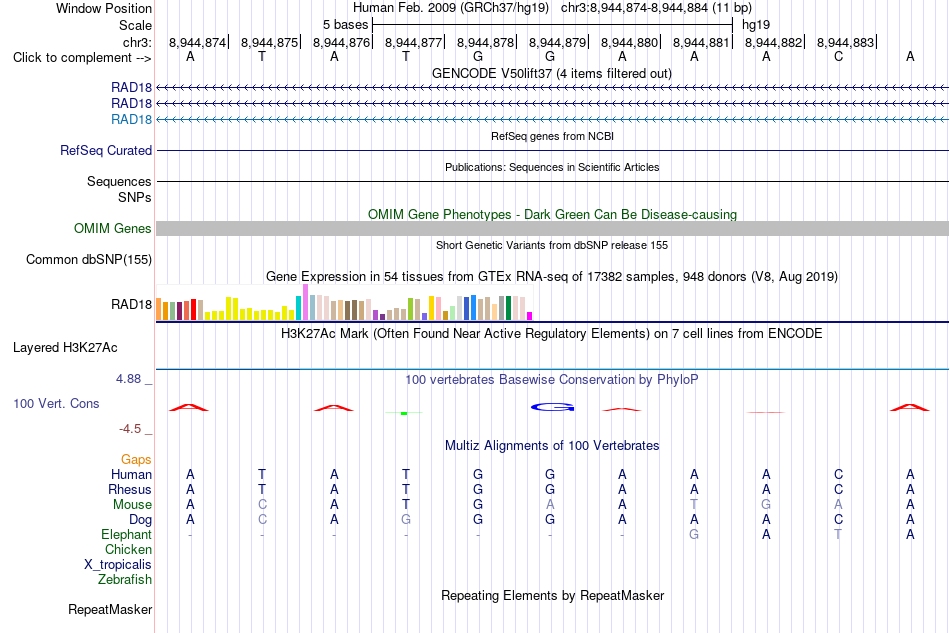Click the Elephant alignment row label
The width and height of the screenshot is (950, 633).
click(126, 534)
